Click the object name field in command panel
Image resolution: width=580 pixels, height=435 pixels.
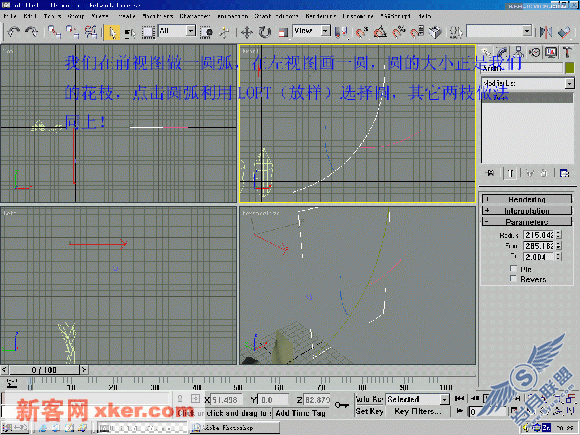(x=522, y=68)
